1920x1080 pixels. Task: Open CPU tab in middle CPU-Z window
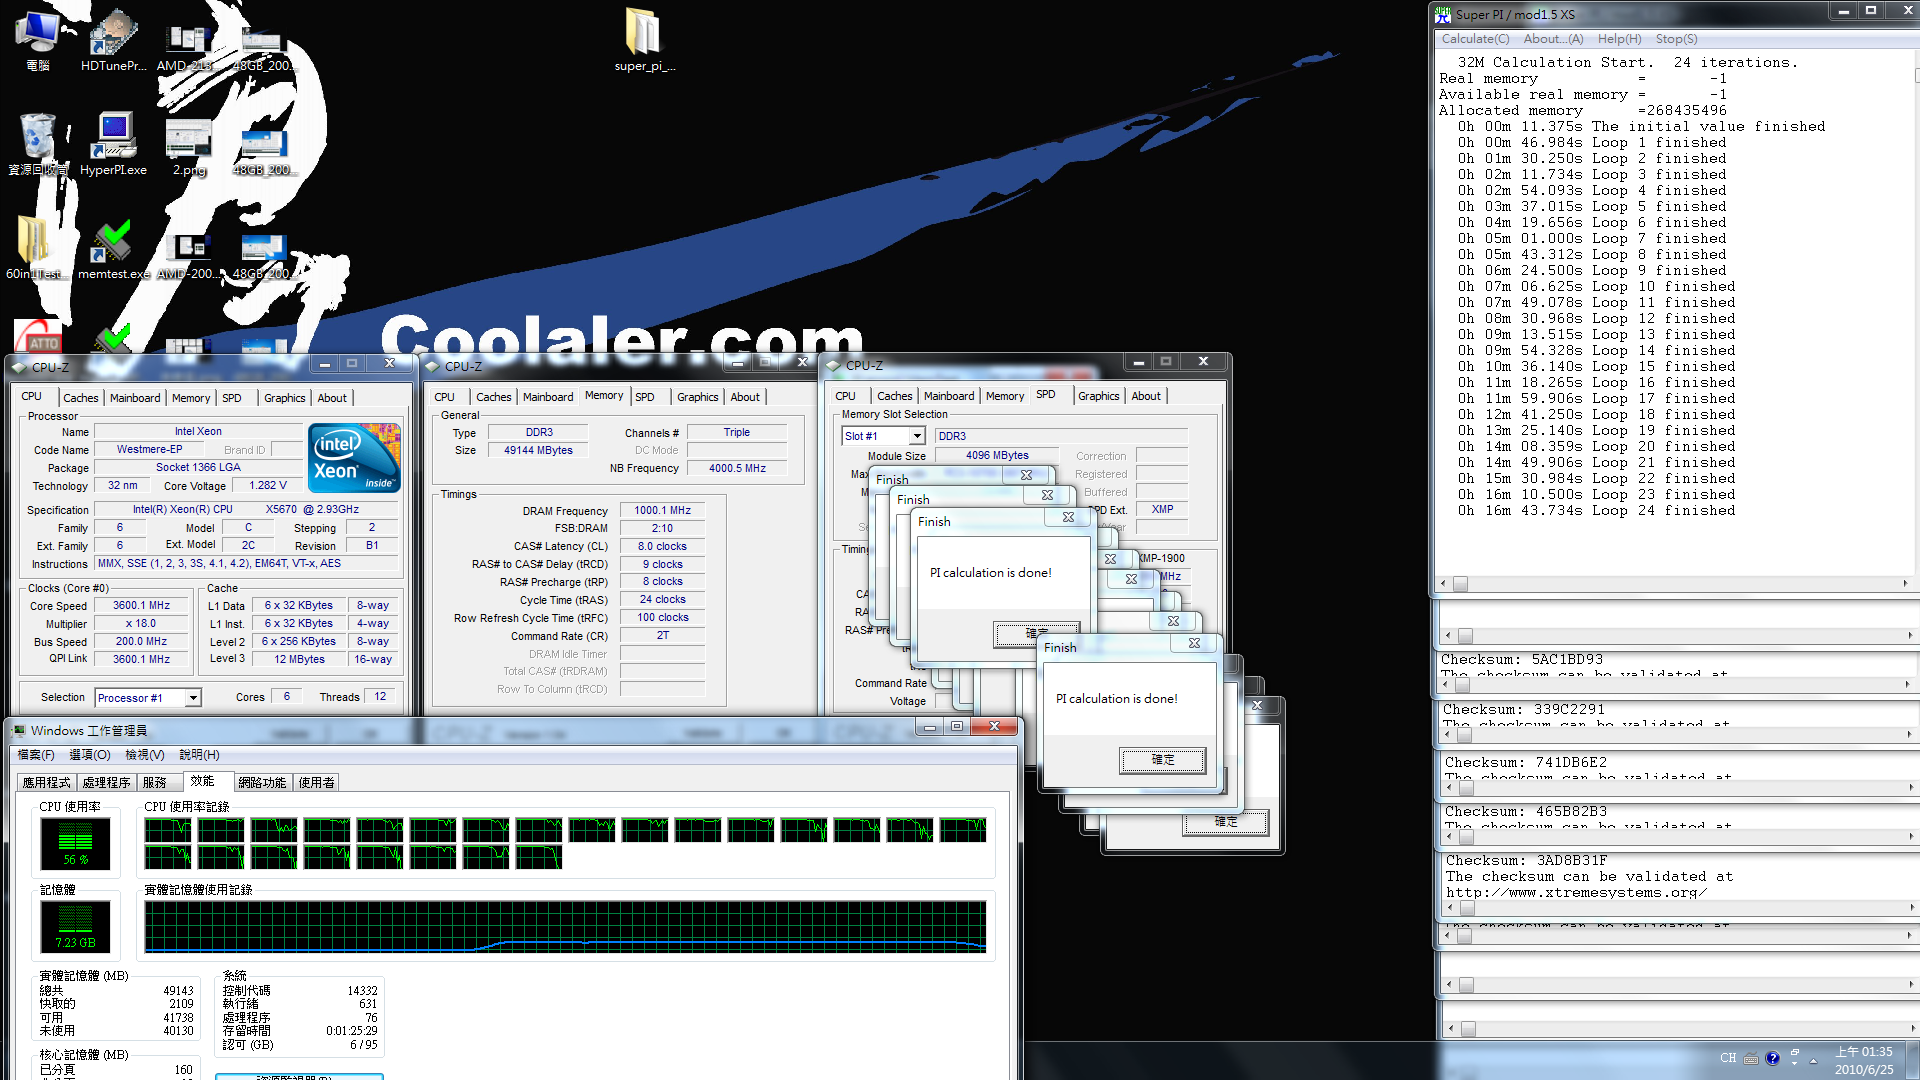tap(445, 397)
